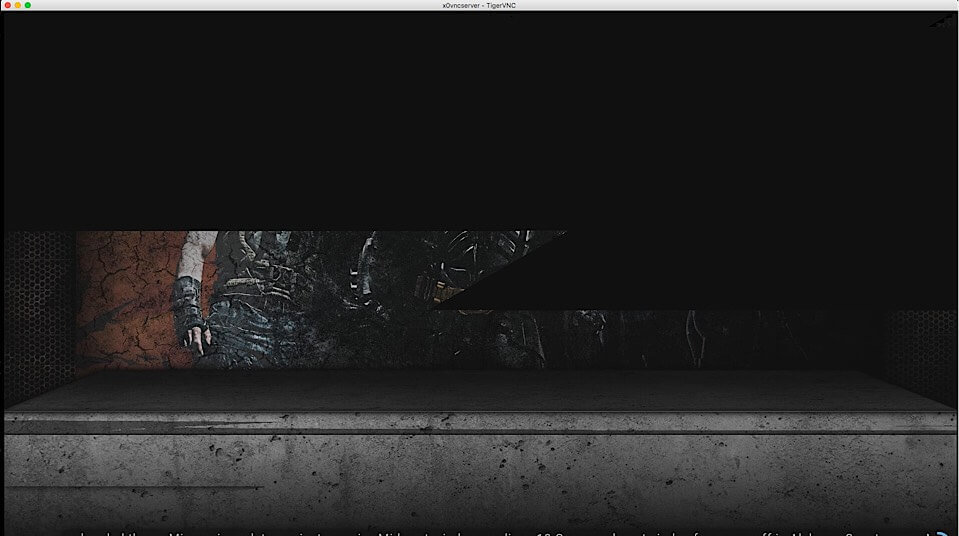Click the TigerVNC window title text
The width and height of the screenshot is (959, 536).
(479, 5)
